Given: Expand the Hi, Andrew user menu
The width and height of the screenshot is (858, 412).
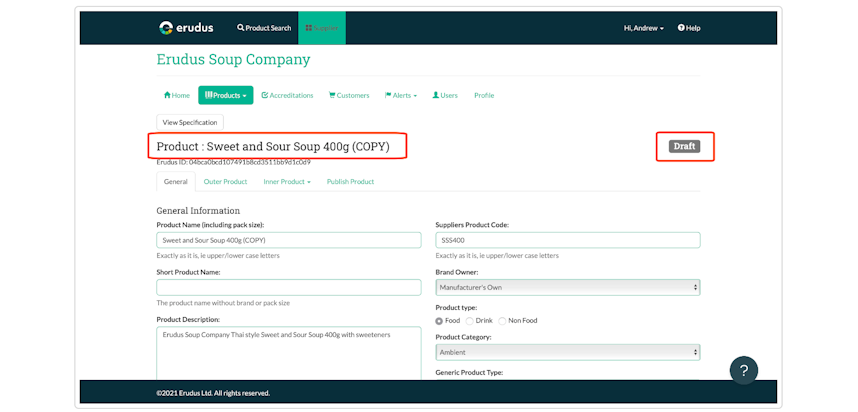Looking at the screenshot, I should point(644,28).
